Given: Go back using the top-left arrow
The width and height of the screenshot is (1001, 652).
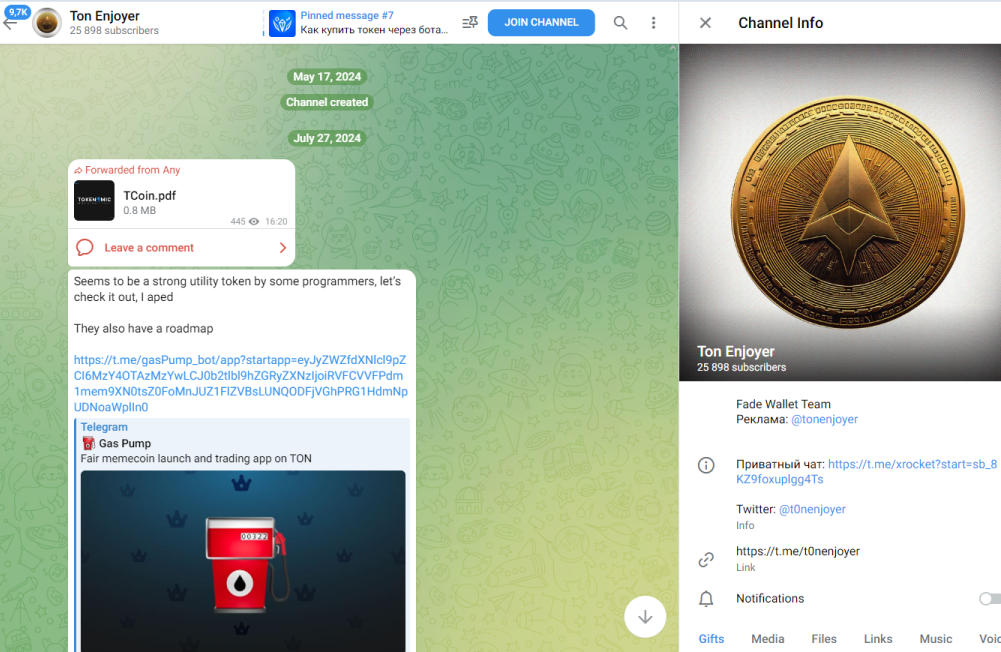Looking at the screenshot, I should tap(10, 24).
